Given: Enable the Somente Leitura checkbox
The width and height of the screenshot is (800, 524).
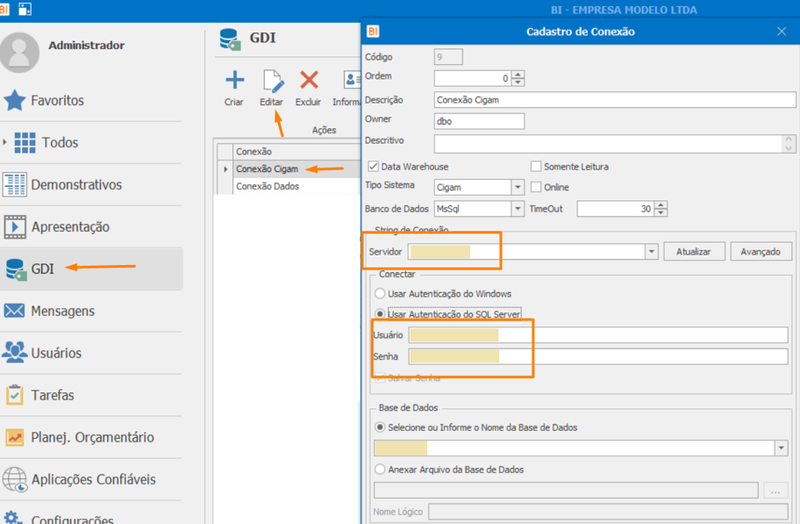Looking at the screenshot, I should pos(536,166).
